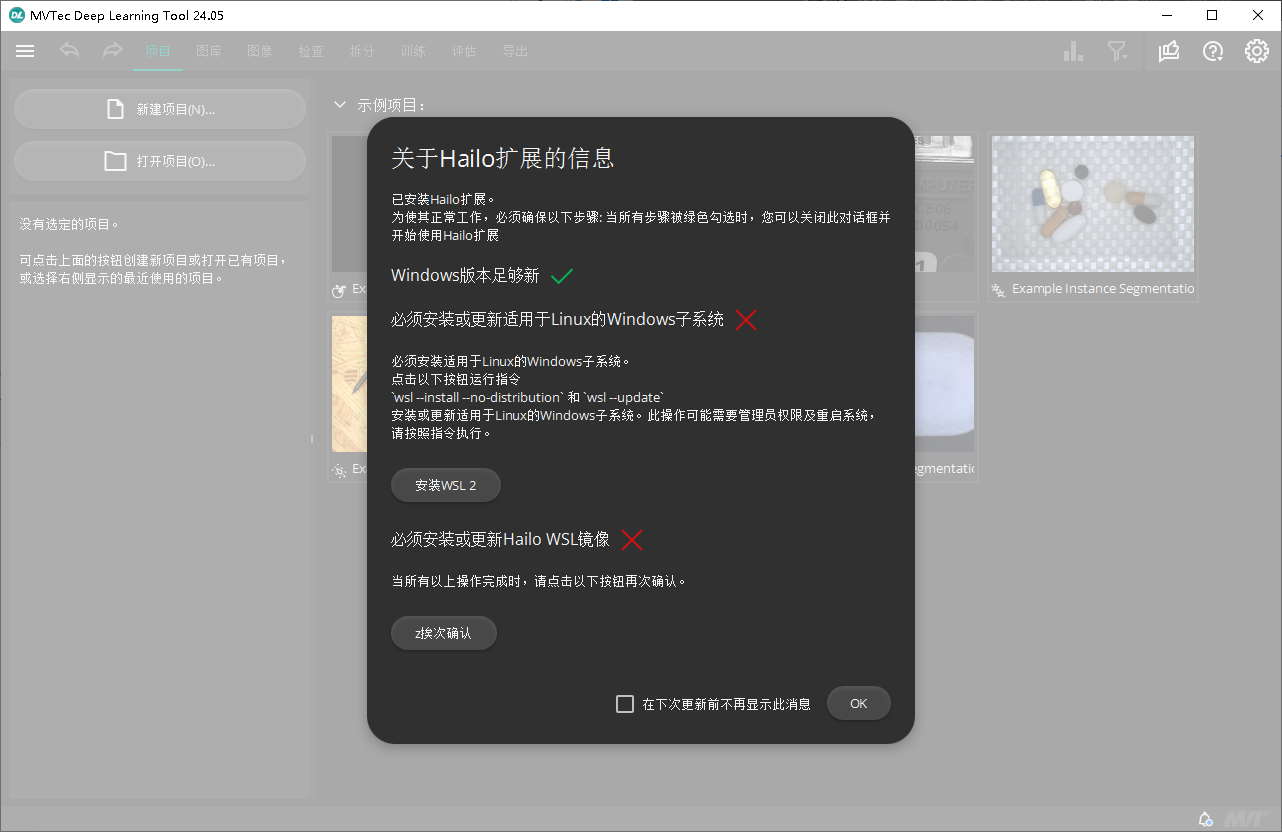Open the Example Instance Segmentation thumbnail
Viewport: 1282px width, 832px height.
tap(1092, 203)
